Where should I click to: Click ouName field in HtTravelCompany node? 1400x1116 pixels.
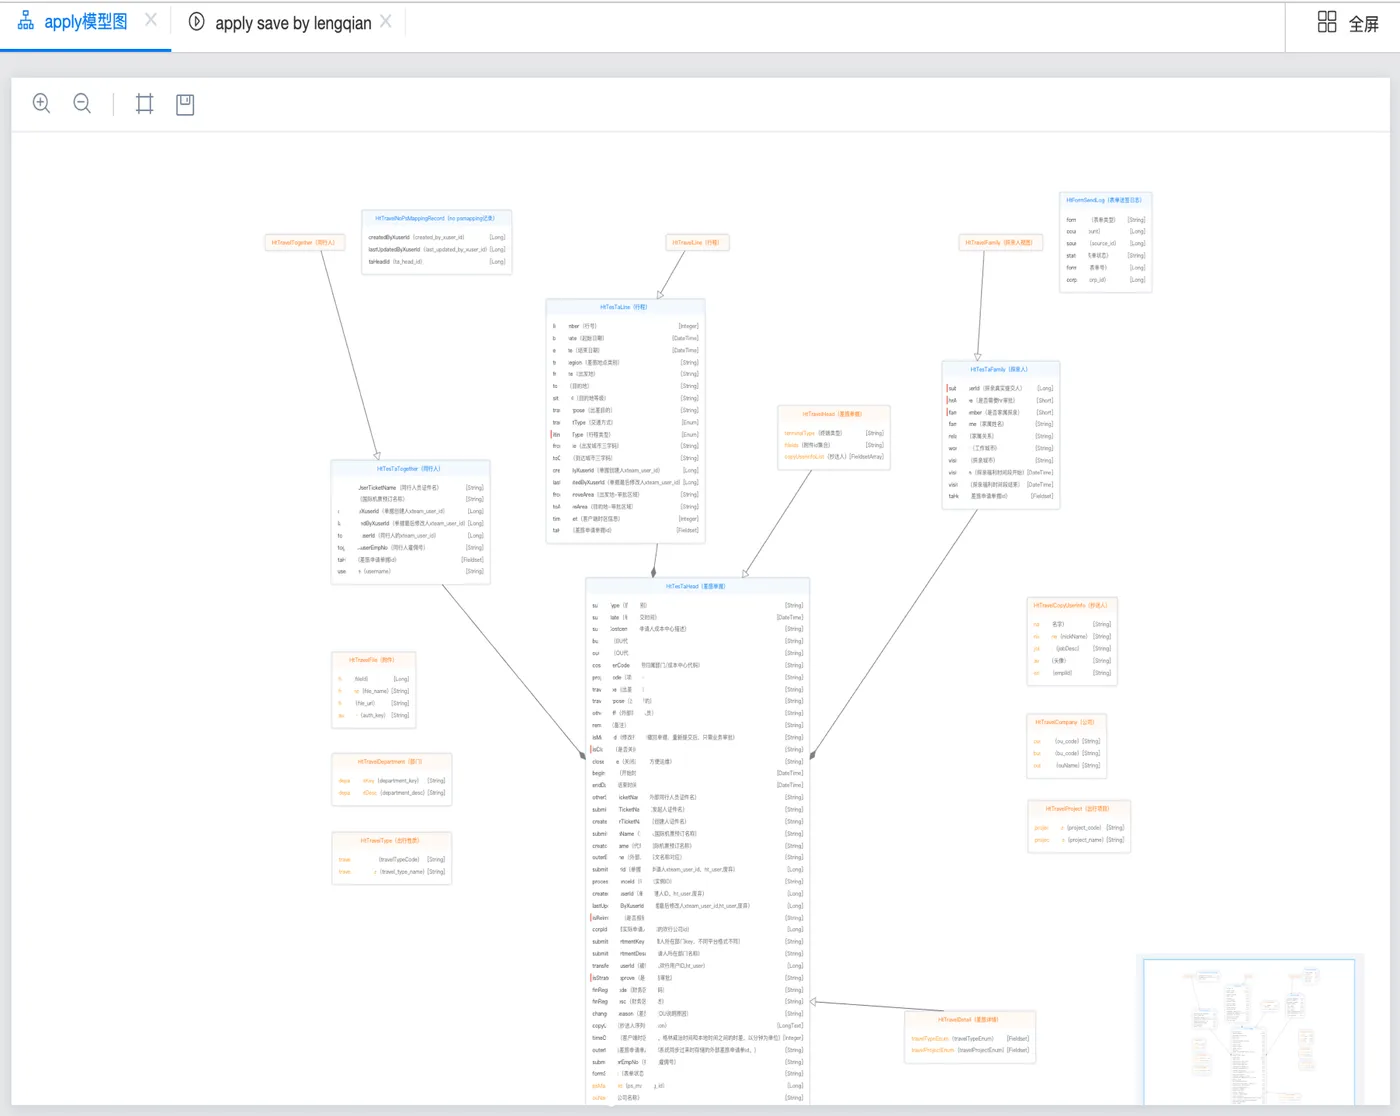(x=1067, y=765)
